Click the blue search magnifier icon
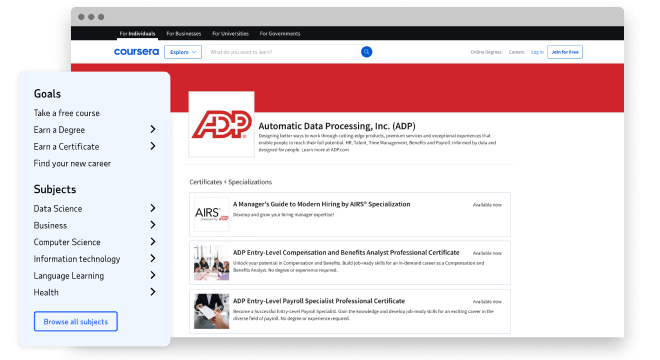The width and height of the screenshot is (660, 360). click(x=366, y=52)
